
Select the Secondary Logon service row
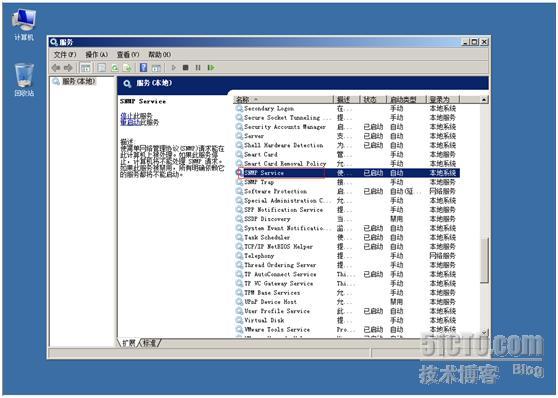[347, 108]
